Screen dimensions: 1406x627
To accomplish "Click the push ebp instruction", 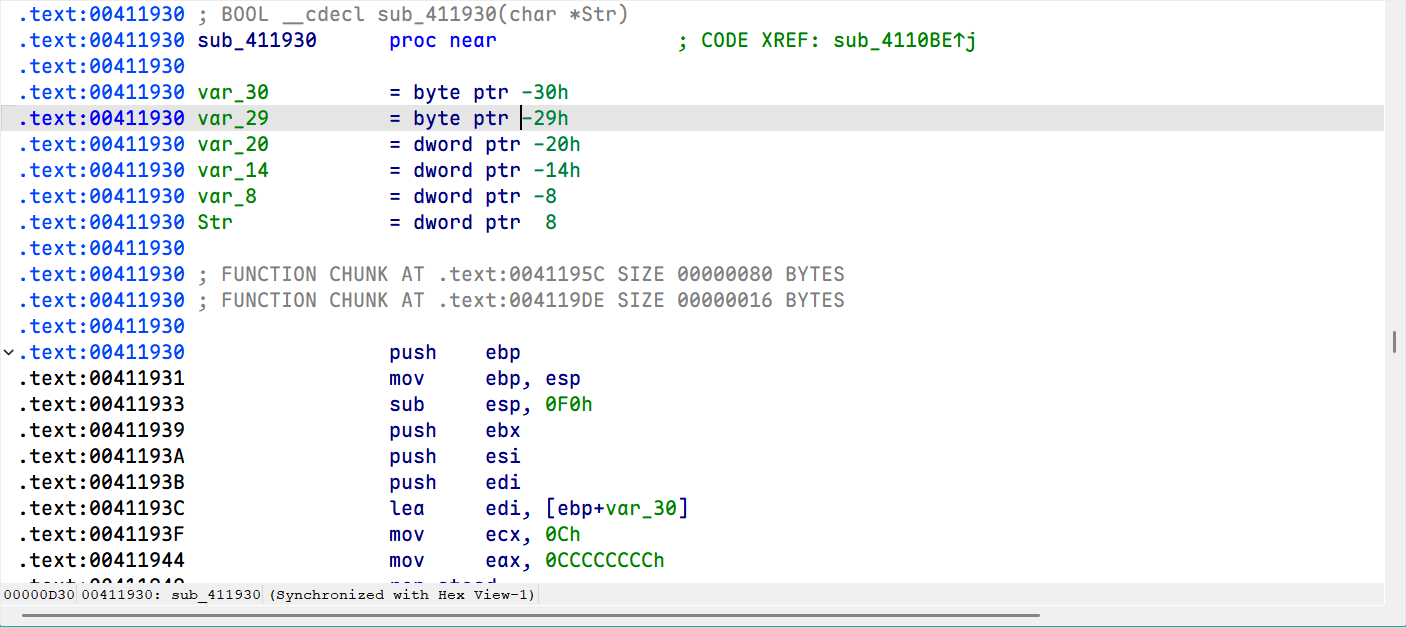I will pyautogui.click(x=455, y=352).
